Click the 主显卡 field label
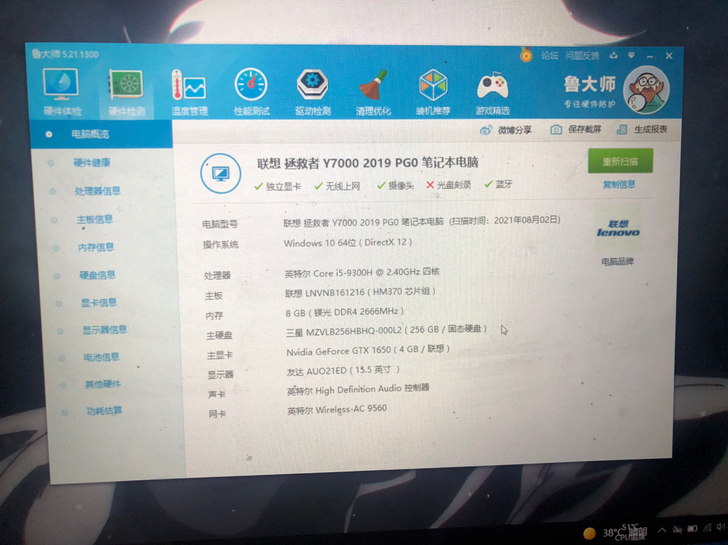This screenshot has height=545, width=728. tap(220, 356)
